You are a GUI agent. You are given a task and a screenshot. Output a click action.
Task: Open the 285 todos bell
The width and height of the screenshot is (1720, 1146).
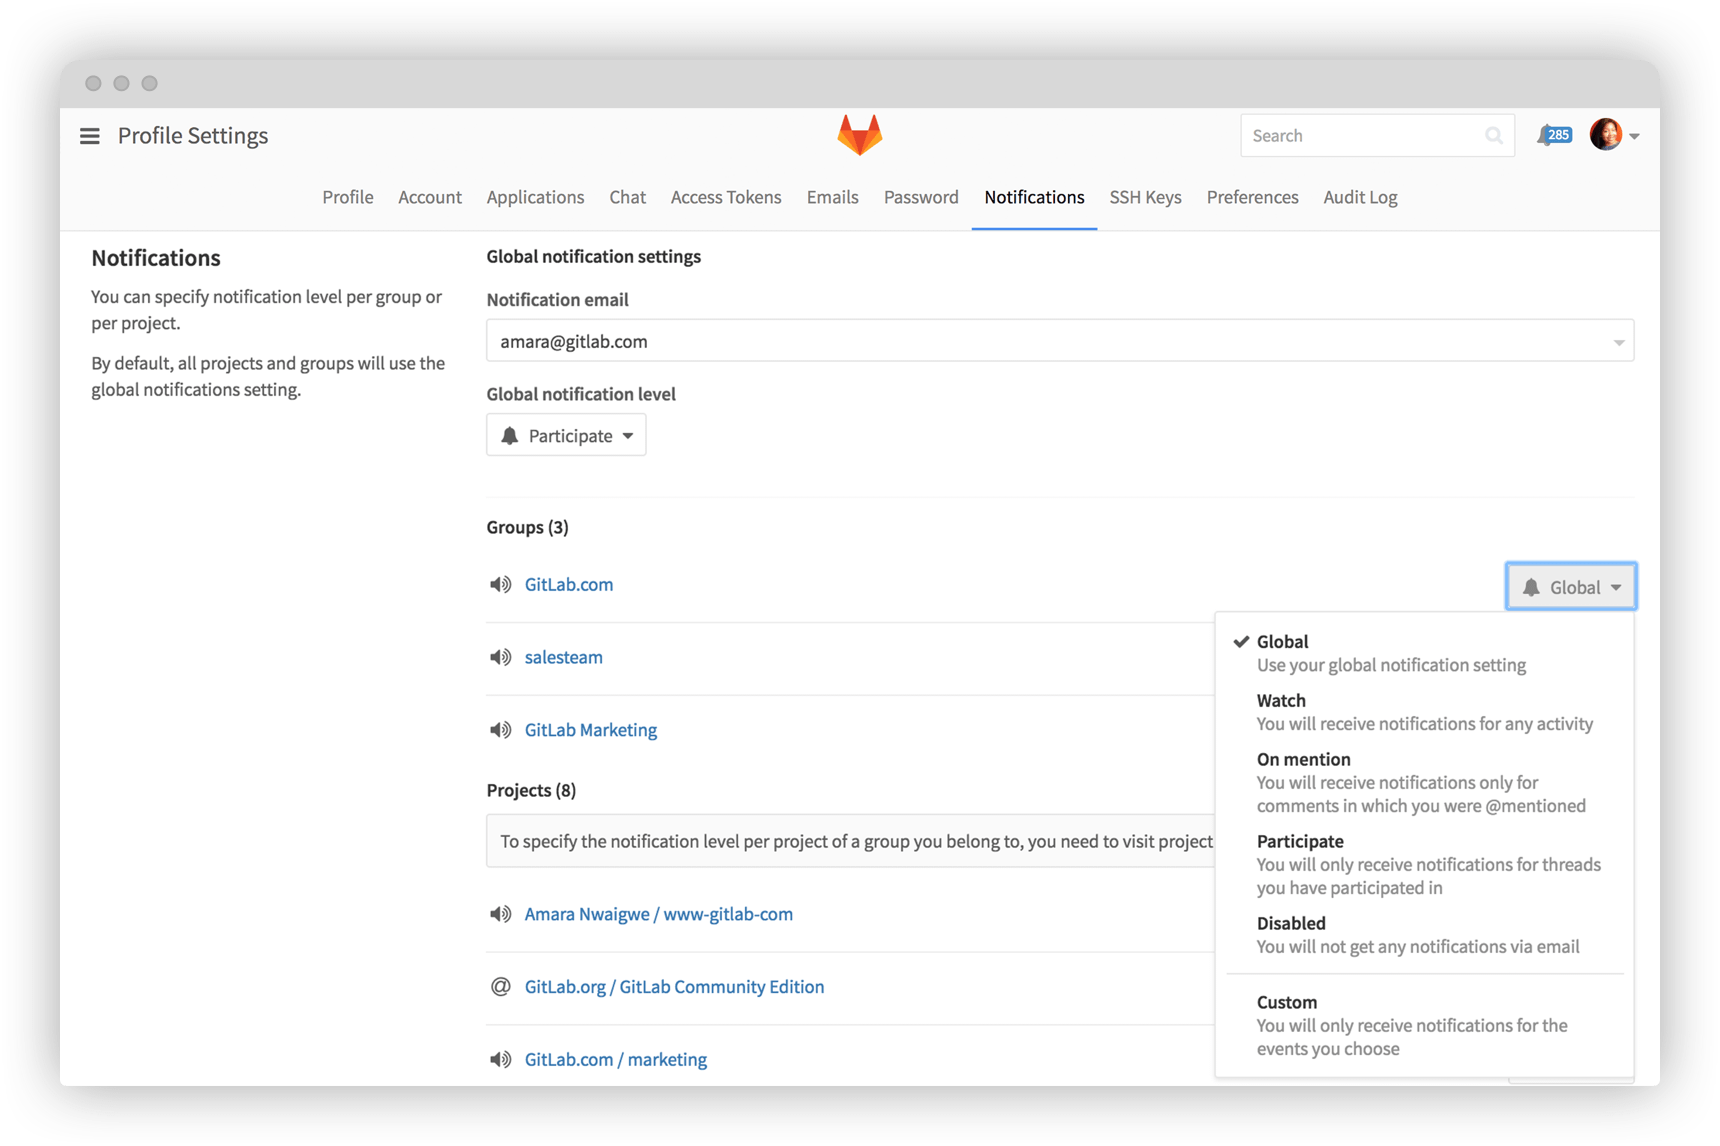[1554, 135]
